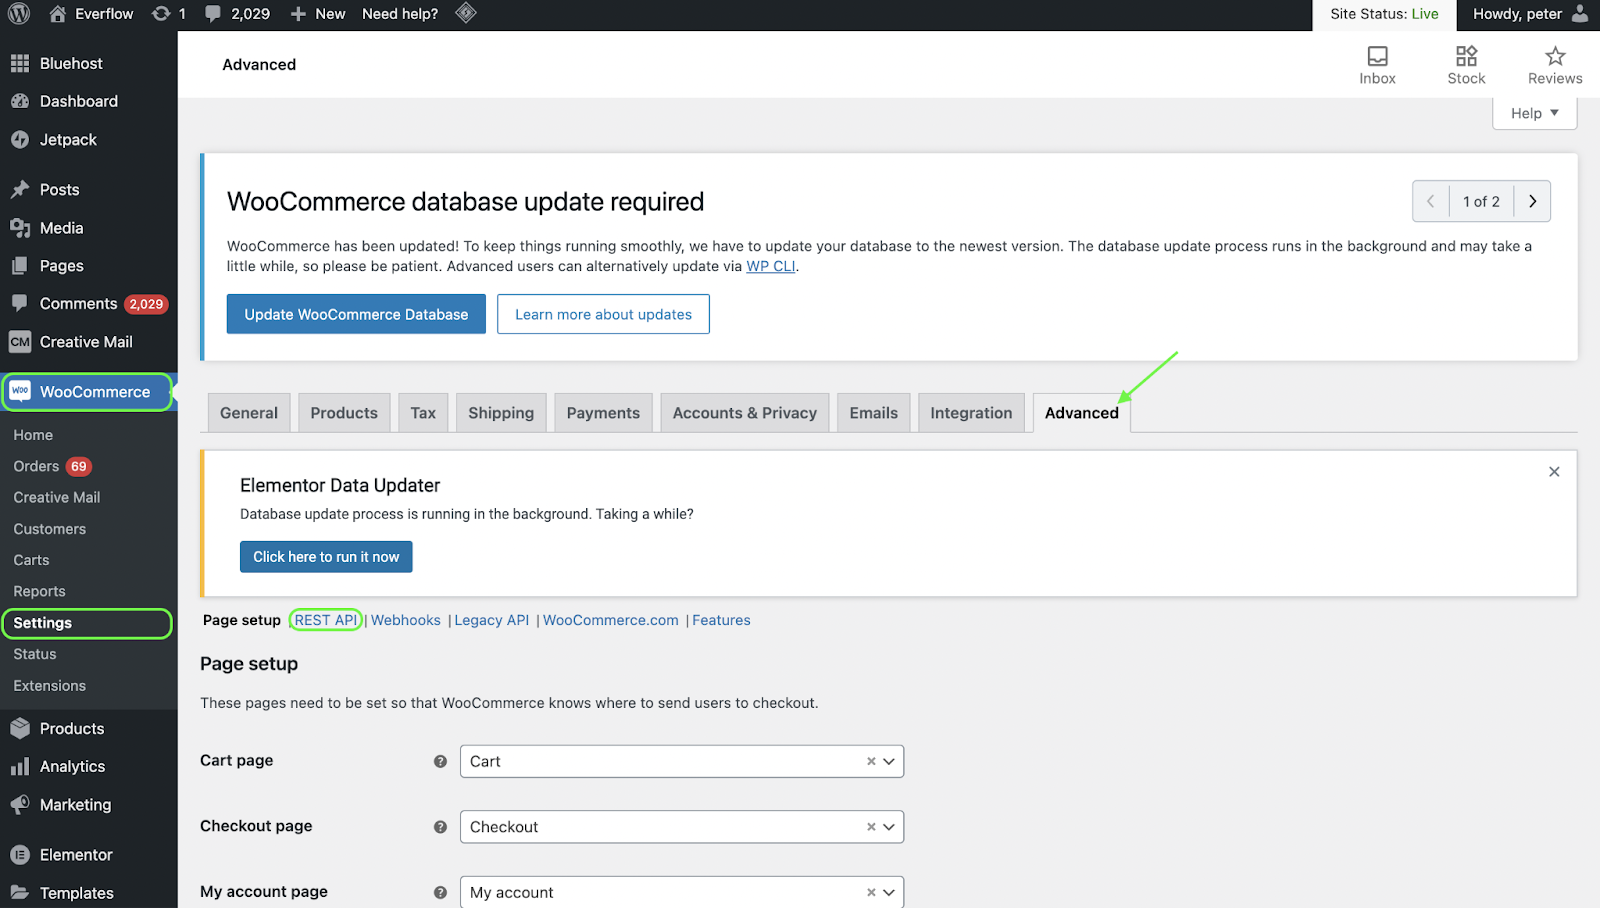The image size is (1600, 908).
Task: Open the Creative Mail CM icon
Action: [x=20, y=342]
